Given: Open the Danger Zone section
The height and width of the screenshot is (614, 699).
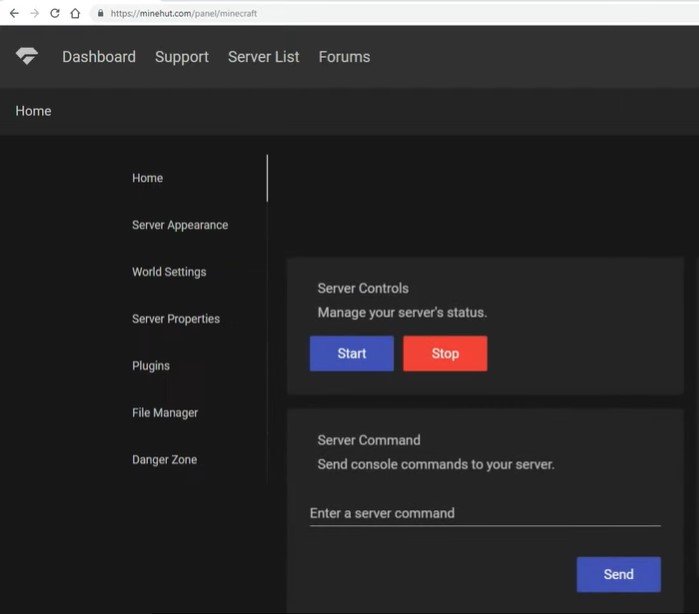Looking at the screenshot, I should click(164, 460).
